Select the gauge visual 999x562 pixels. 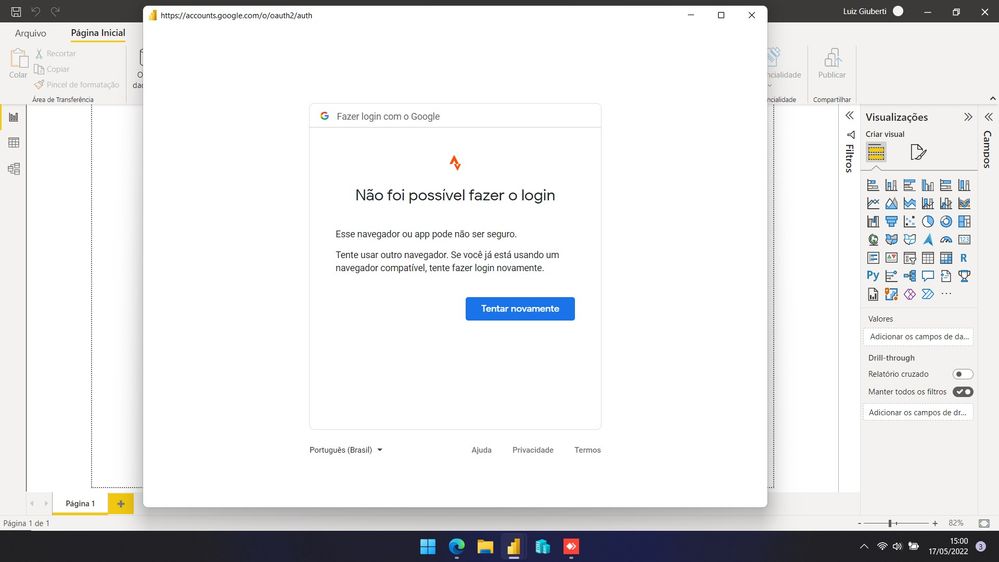coord(946,240)
